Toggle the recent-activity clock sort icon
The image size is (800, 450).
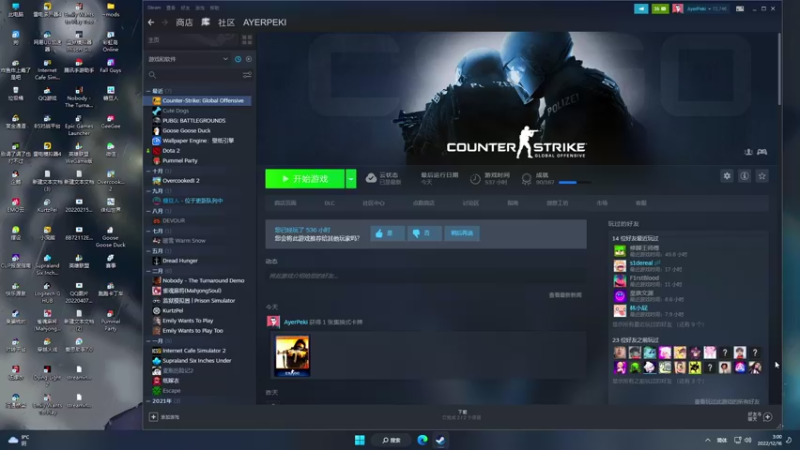point(238,59)
